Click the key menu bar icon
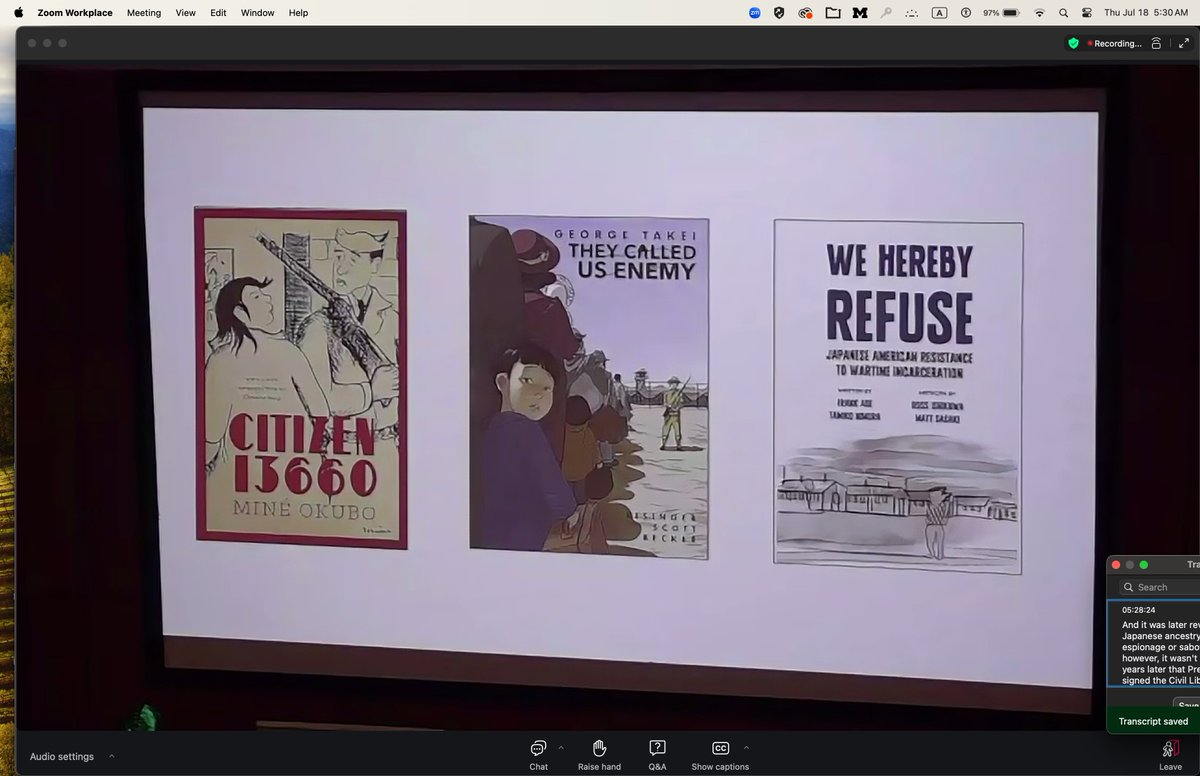The image size is (1200, 776). click(x=885, y=13)
